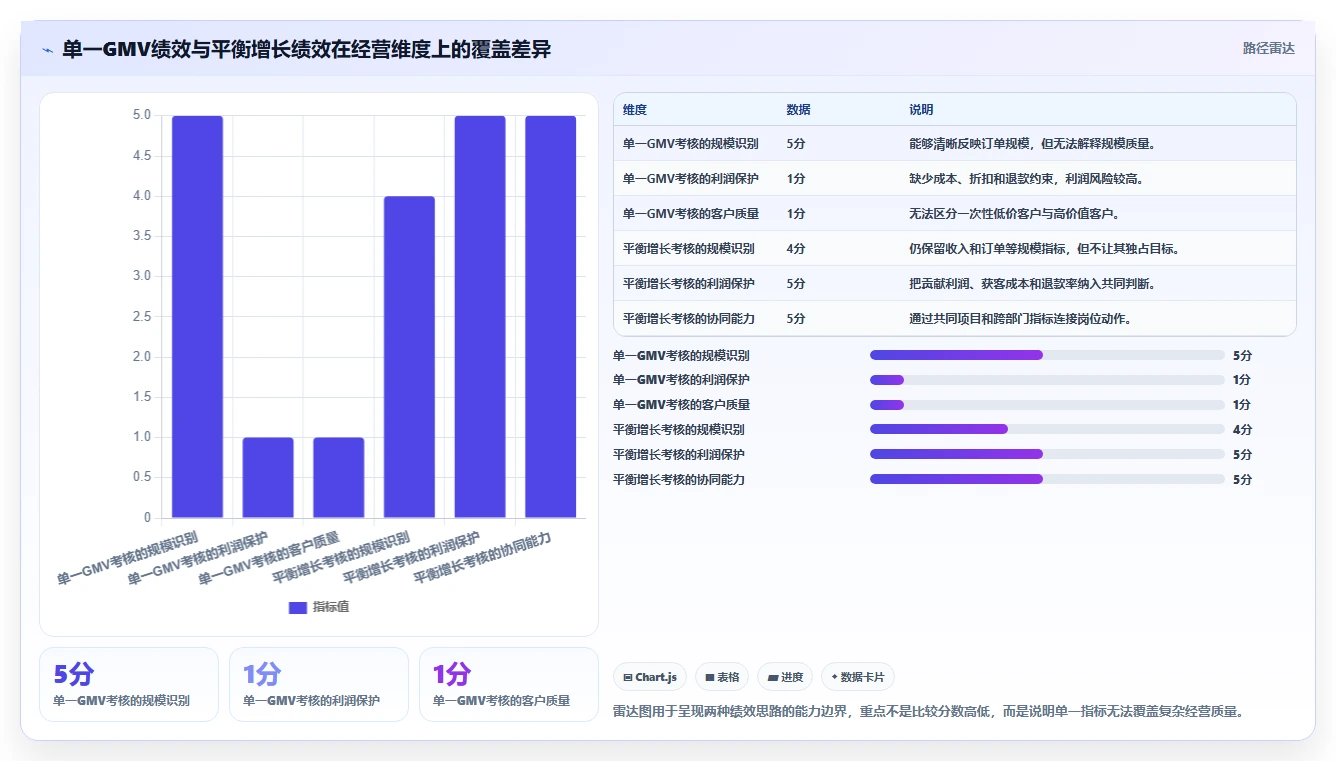Image resolution: width=1336 pixels, height=761 pixels.
Task: Click the 4分 value in the table
Action: (796, 249)
